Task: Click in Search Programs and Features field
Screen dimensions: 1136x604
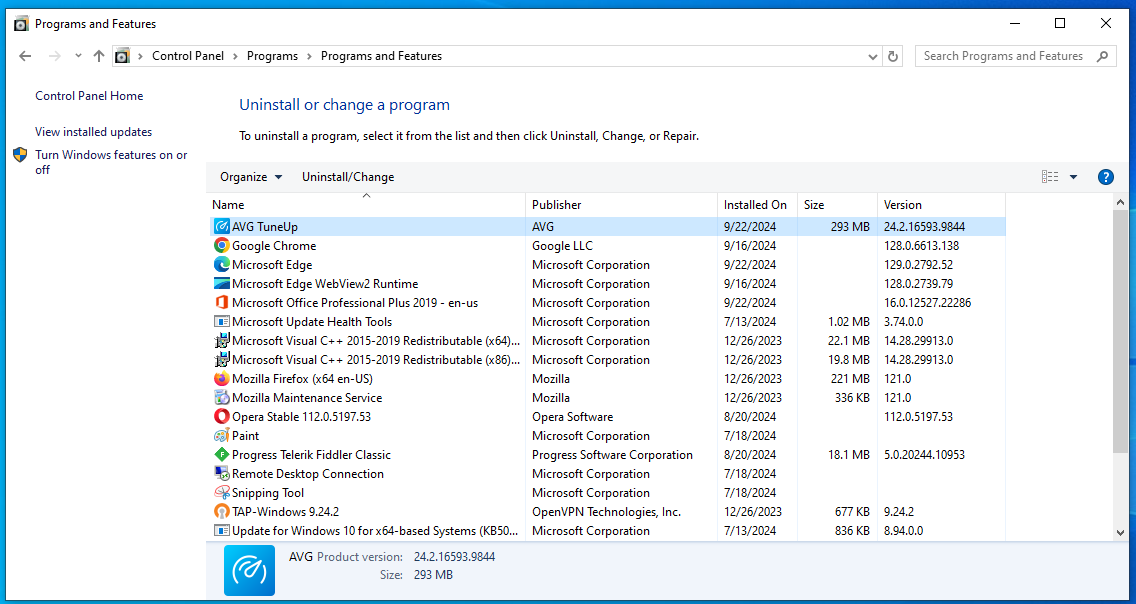Action: [1003, 56]
